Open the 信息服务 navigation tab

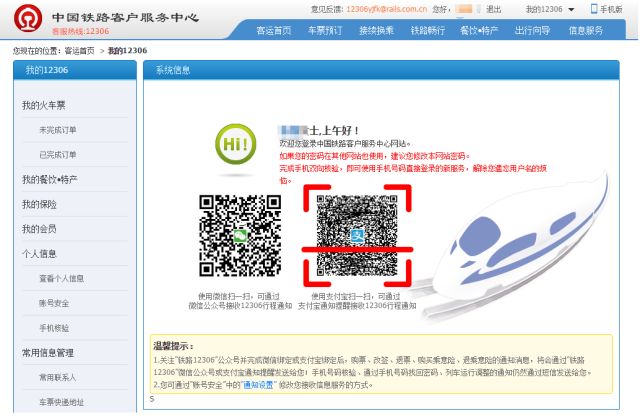tap(586, 31)
